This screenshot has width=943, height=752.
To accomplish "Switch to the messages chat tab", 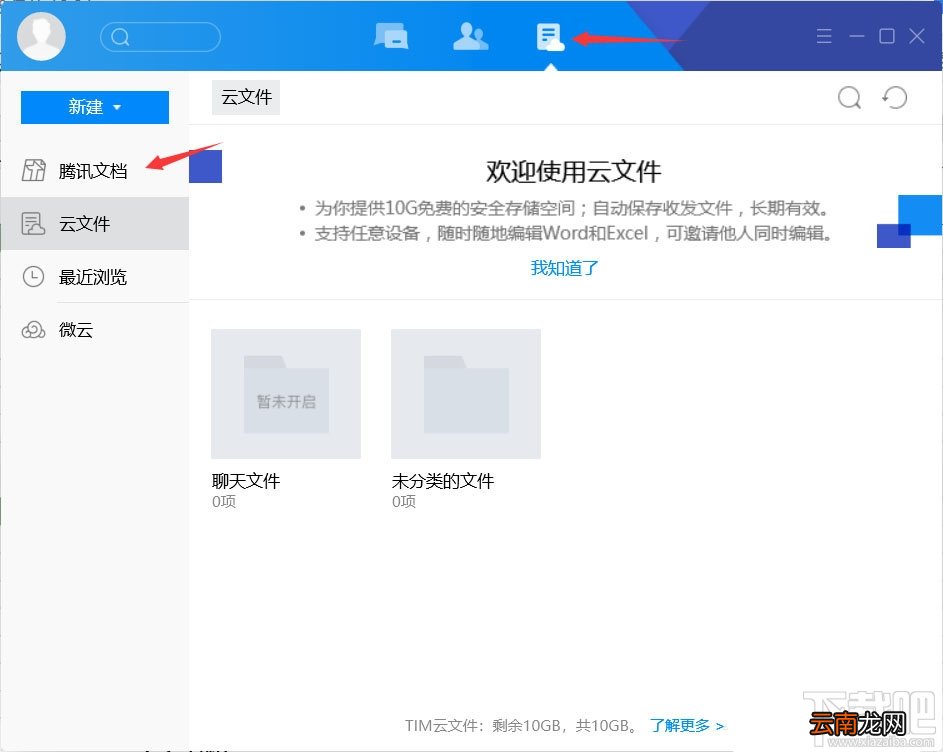I will 391,36.
